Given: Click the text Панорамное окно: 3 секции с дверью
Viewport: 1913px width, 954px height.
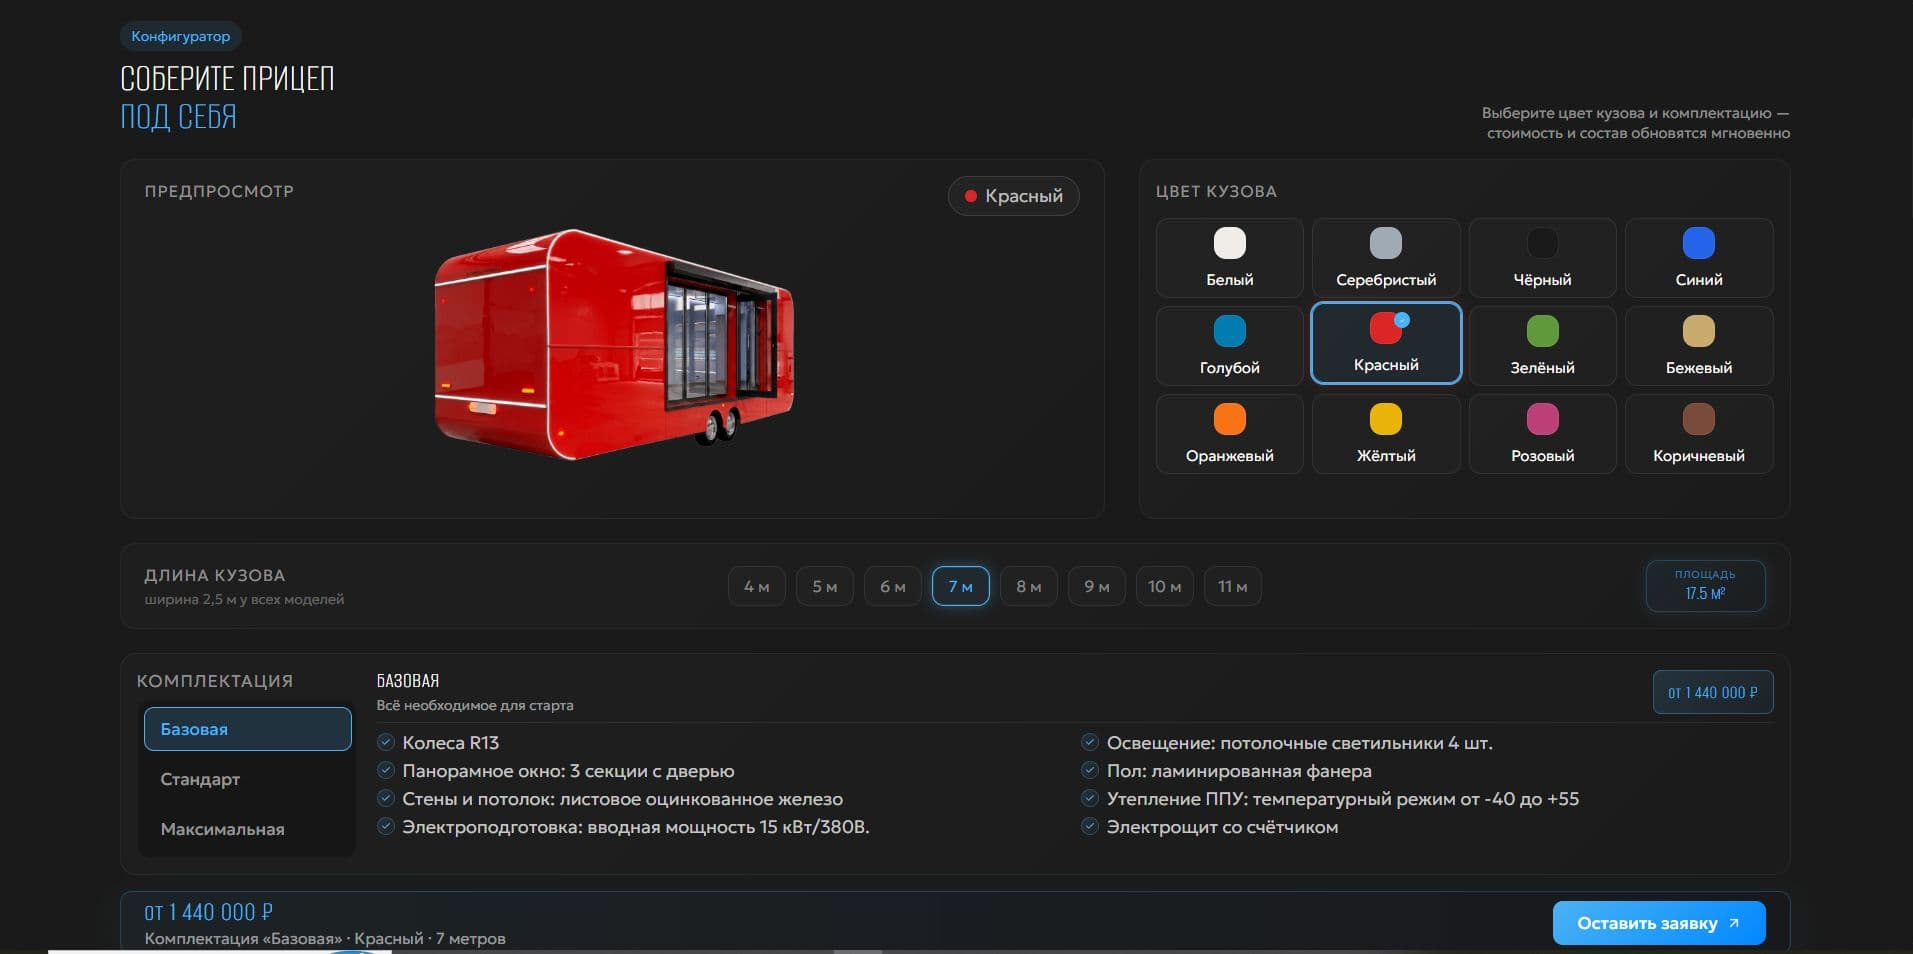Looking at the screenshot, I should click(568, 771).
